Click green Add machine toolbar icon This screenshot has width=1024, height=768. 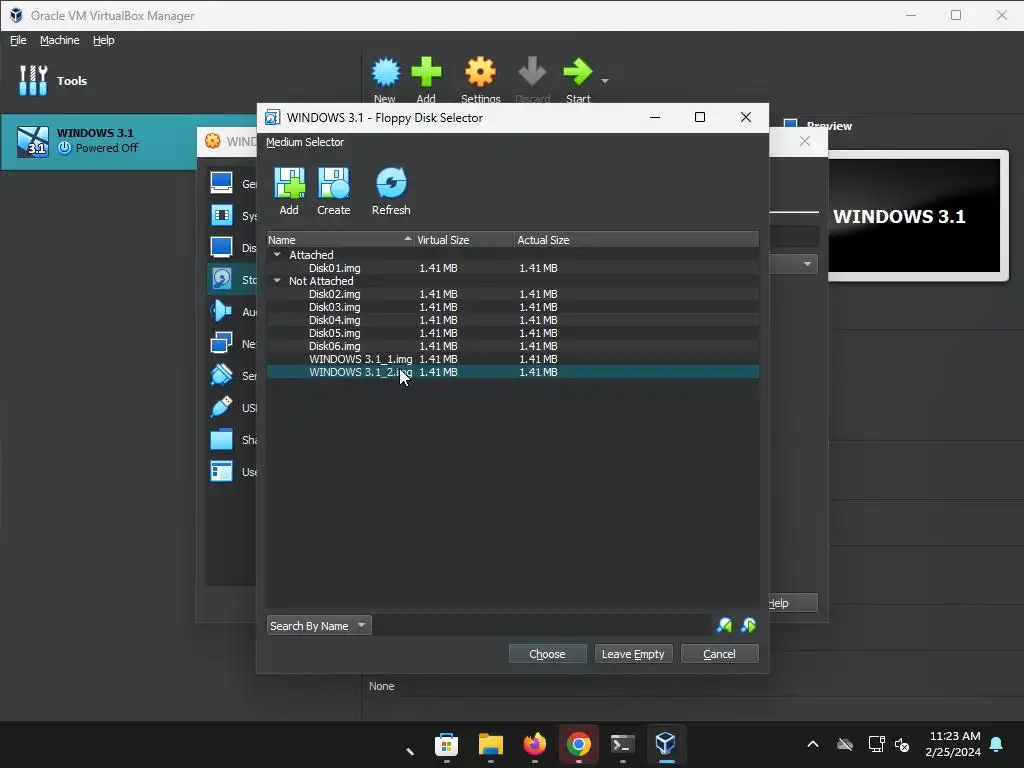pyautogui.click(x=426, y=72)
